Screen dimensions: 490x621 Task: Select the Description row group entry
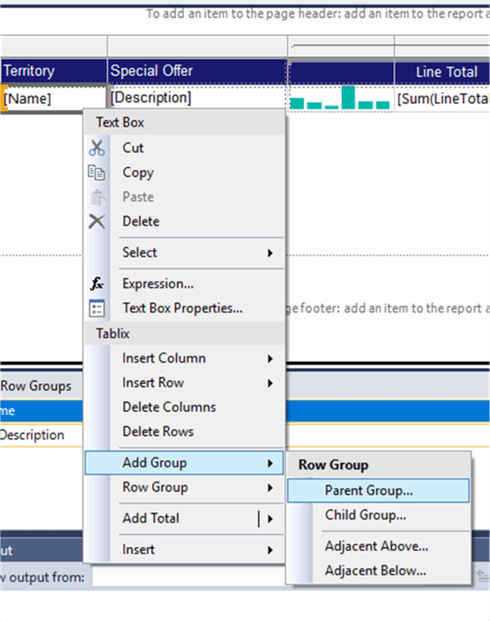click(x=41, y=435)
